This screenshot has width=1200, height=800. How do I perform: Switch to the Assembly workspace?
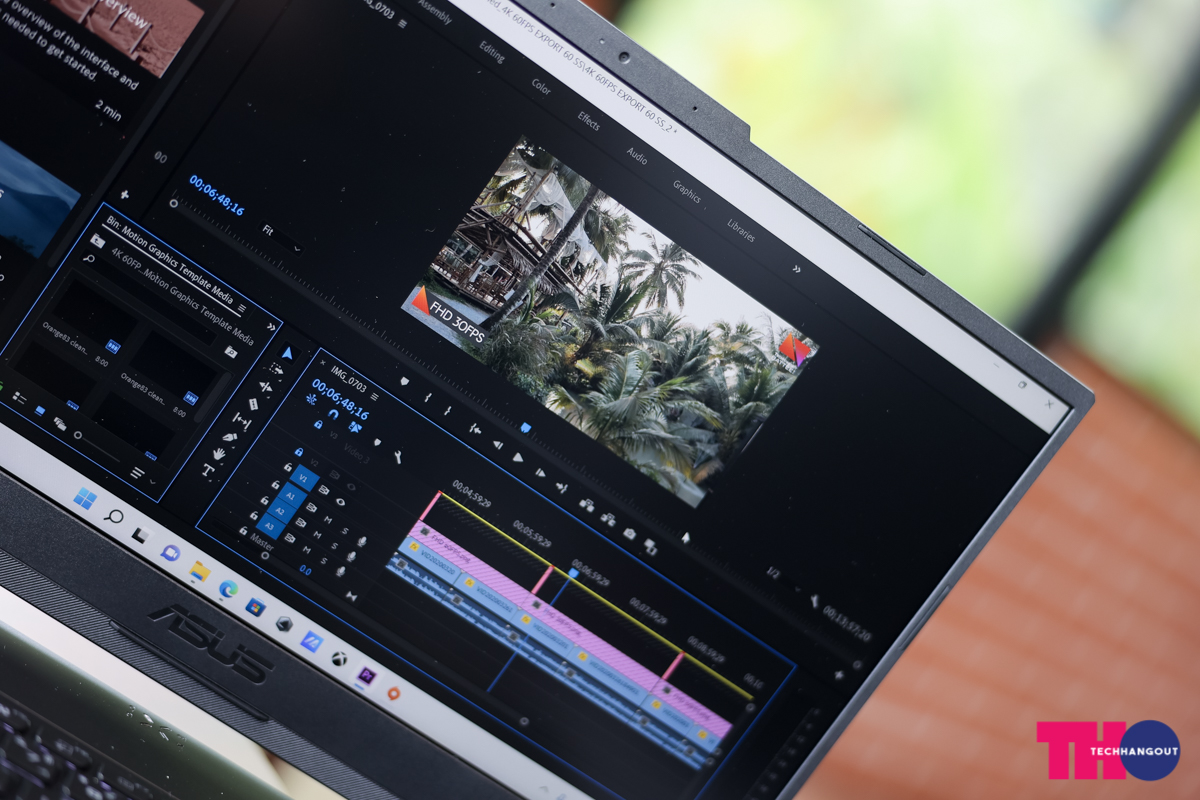click(x=435, y=11)
